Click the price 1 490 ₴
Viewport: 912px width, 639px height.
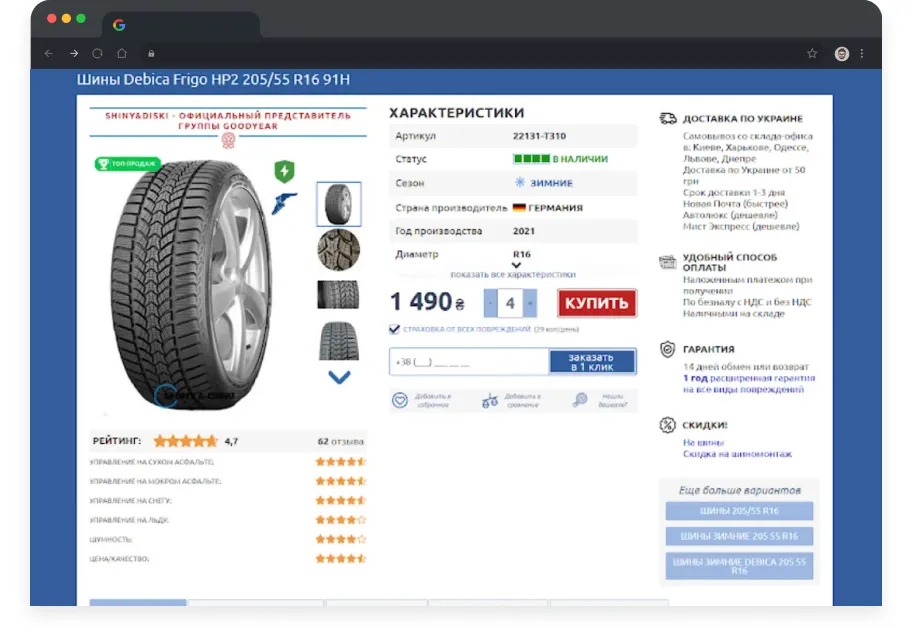428,302
